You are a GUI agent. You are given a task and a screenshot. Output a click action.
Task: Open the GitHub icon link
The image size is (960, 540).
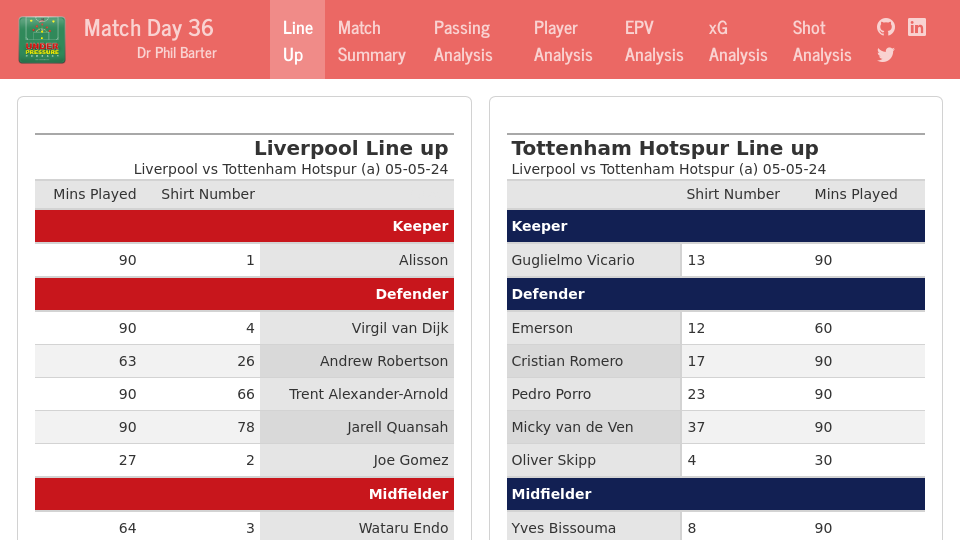pyautogui.click(x=886, y=27)
